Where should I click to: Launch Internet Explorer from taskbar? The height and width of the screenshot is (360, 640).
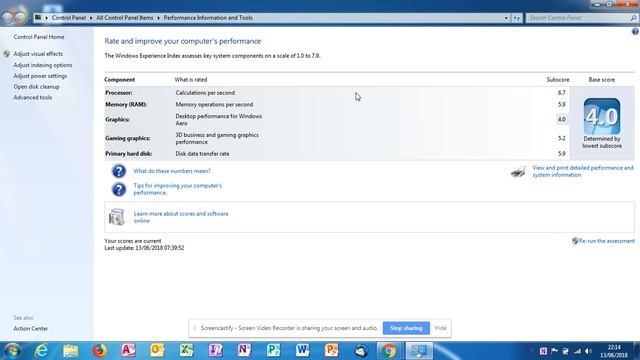41,351
